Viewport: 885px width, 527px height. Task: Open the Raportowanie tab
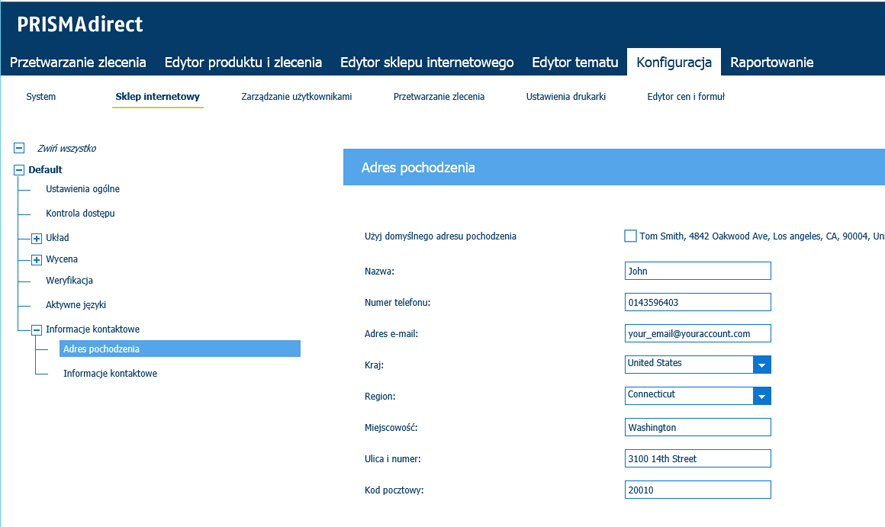pos(772,62)
